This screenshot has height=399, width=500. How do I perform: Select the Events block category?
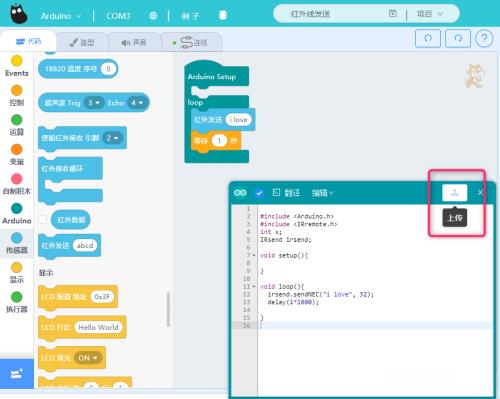coord(17,66)
